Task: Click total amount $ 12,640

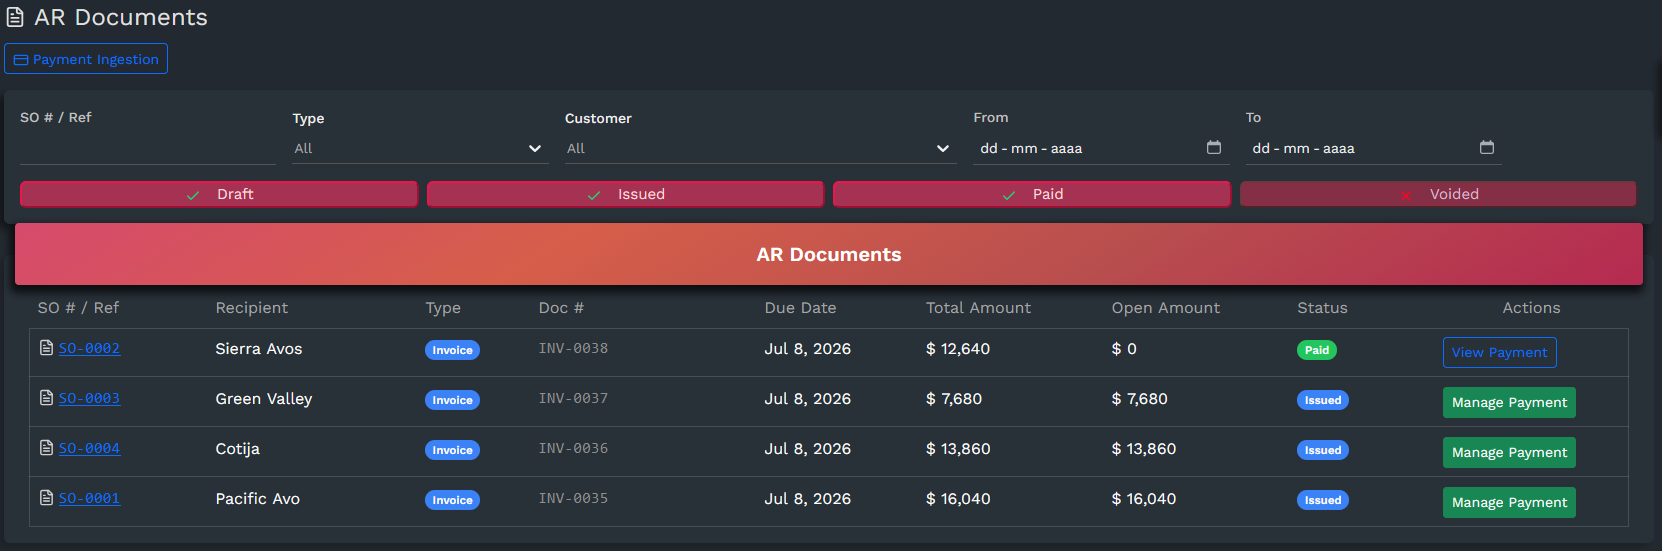Action: (958, 349)
